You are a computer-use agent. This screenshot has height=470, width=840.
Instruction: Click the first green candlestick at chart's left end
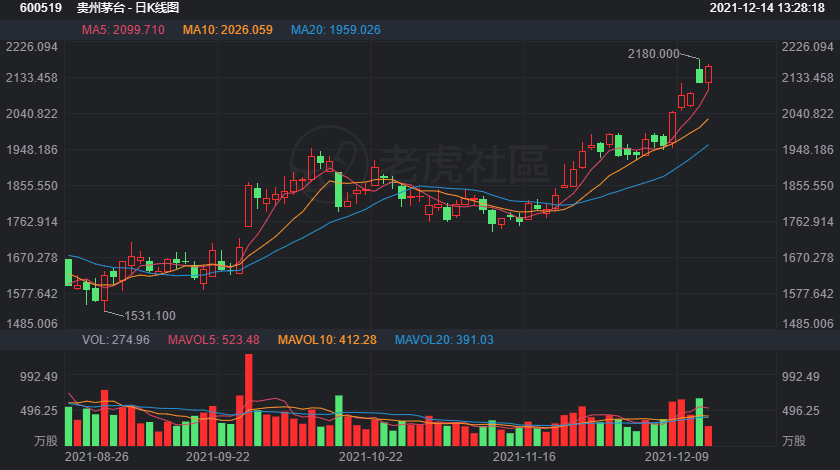[69, 272]
